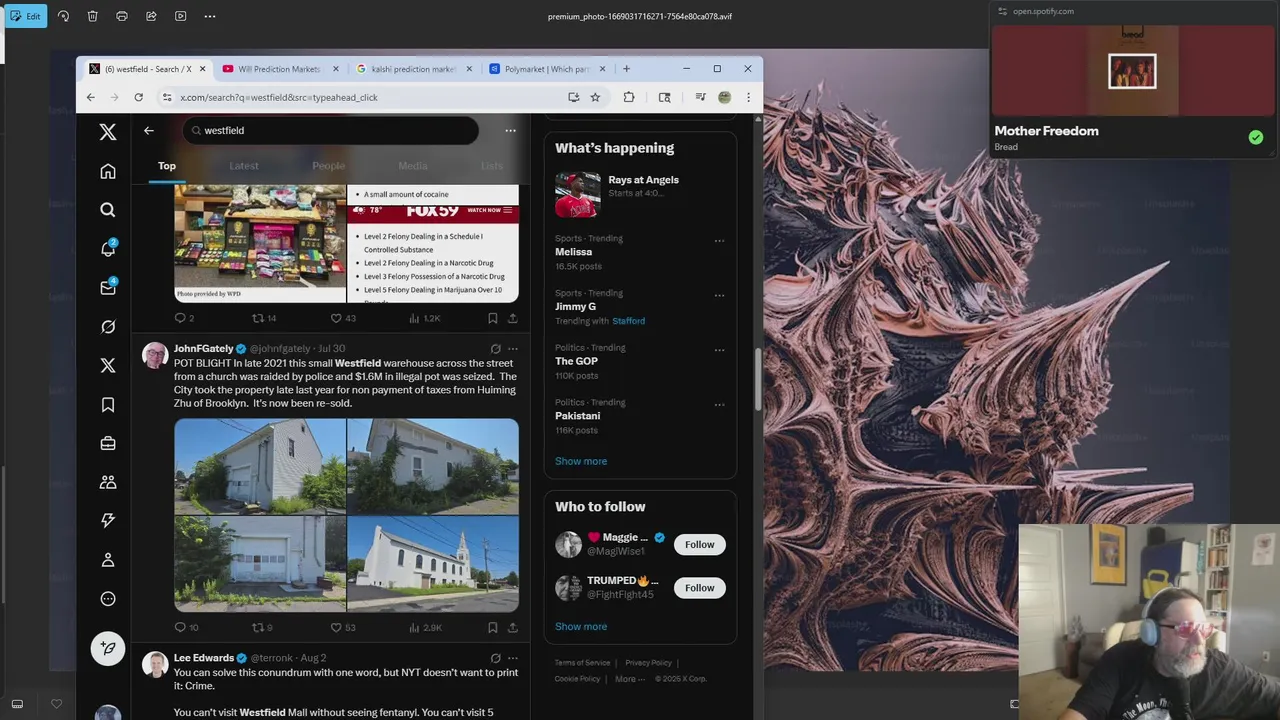Open Rays at Angels event thumbnail
1280x720 pixels.
click(x=578, y=195)
